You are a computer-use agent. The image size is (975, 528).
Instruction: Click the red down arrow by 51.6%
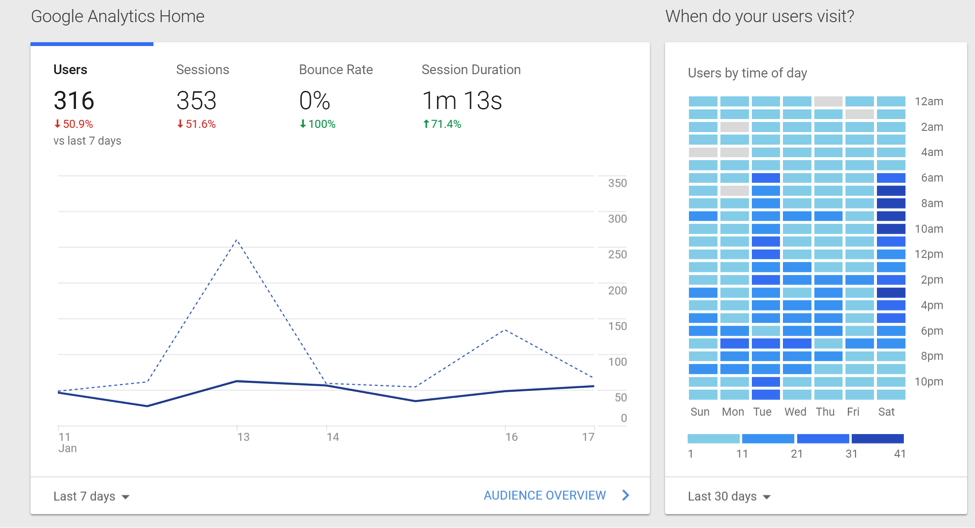(180, 124)
